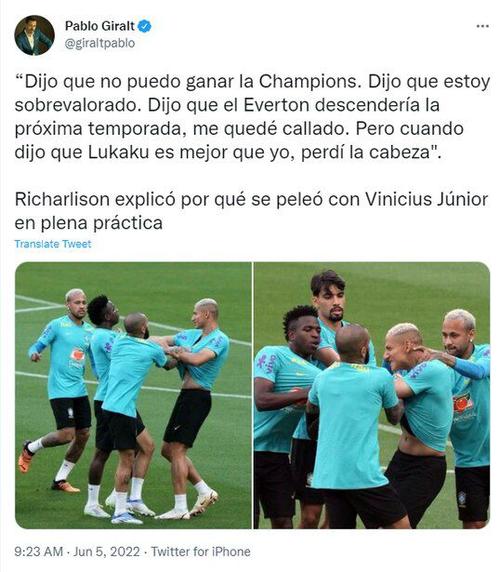Open the three-dot more options menu
Screen dimensions: 500x572
[482, 26]
